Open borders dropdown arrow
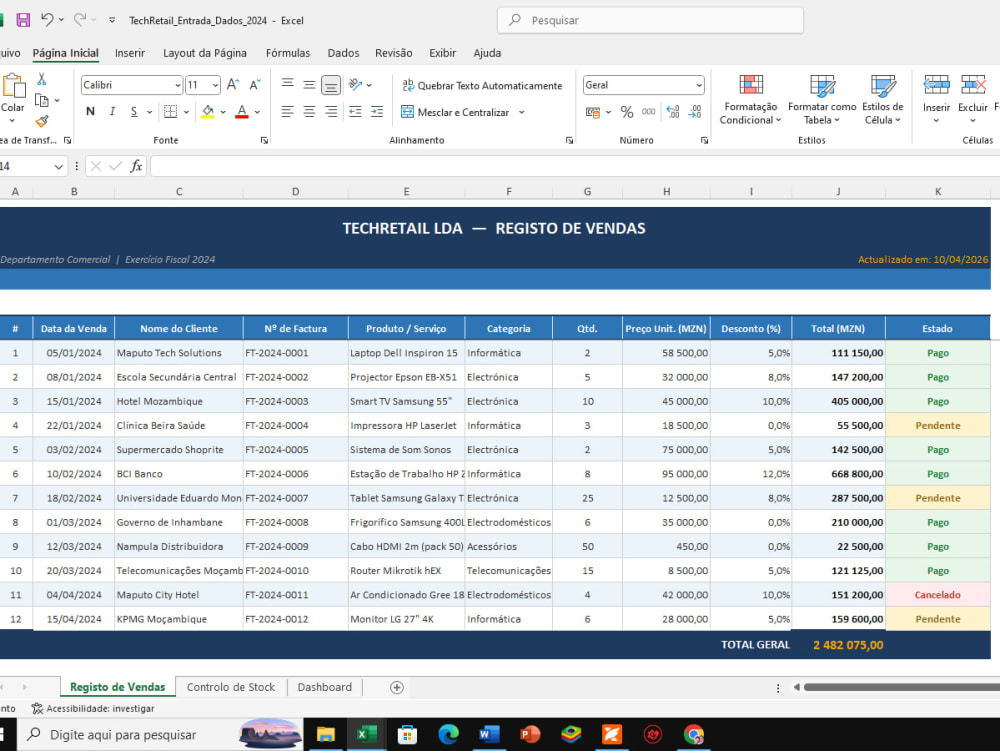This screenshot has height=751, width=1000. coord(186,112)
